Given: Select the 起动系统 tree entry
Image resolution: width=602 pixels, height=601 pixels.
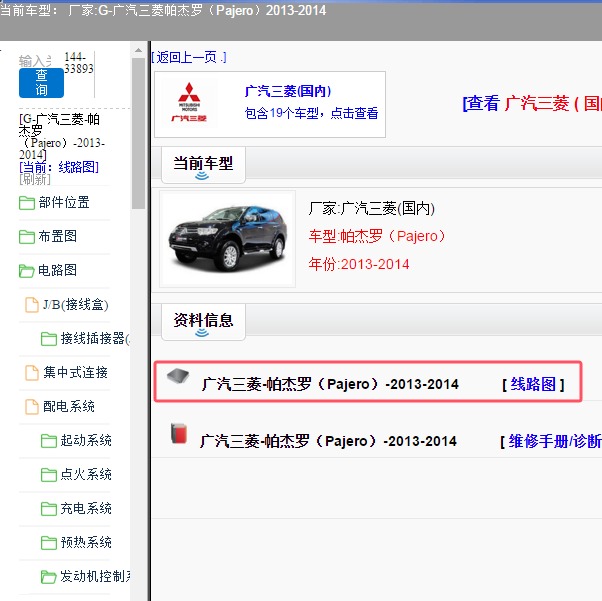Looking at the screenshot, I should [x=86, y=440].
